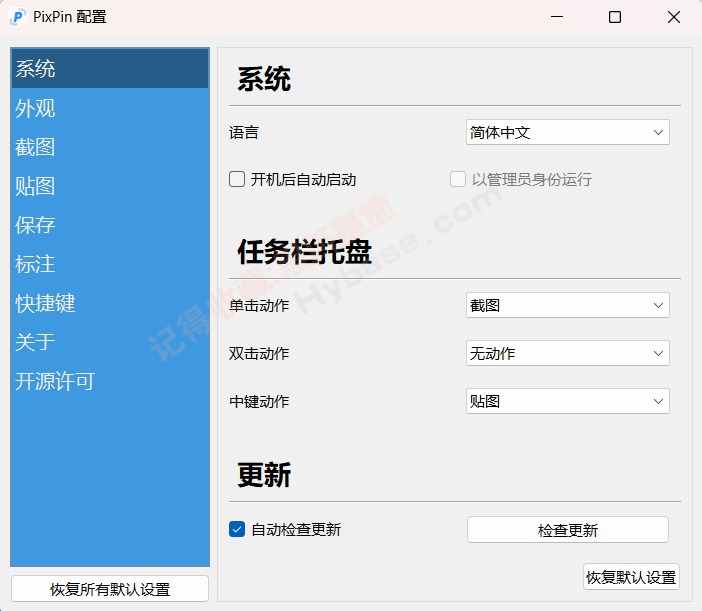Open the 语言 dropdown showing 简体中文

coord(568,132)
